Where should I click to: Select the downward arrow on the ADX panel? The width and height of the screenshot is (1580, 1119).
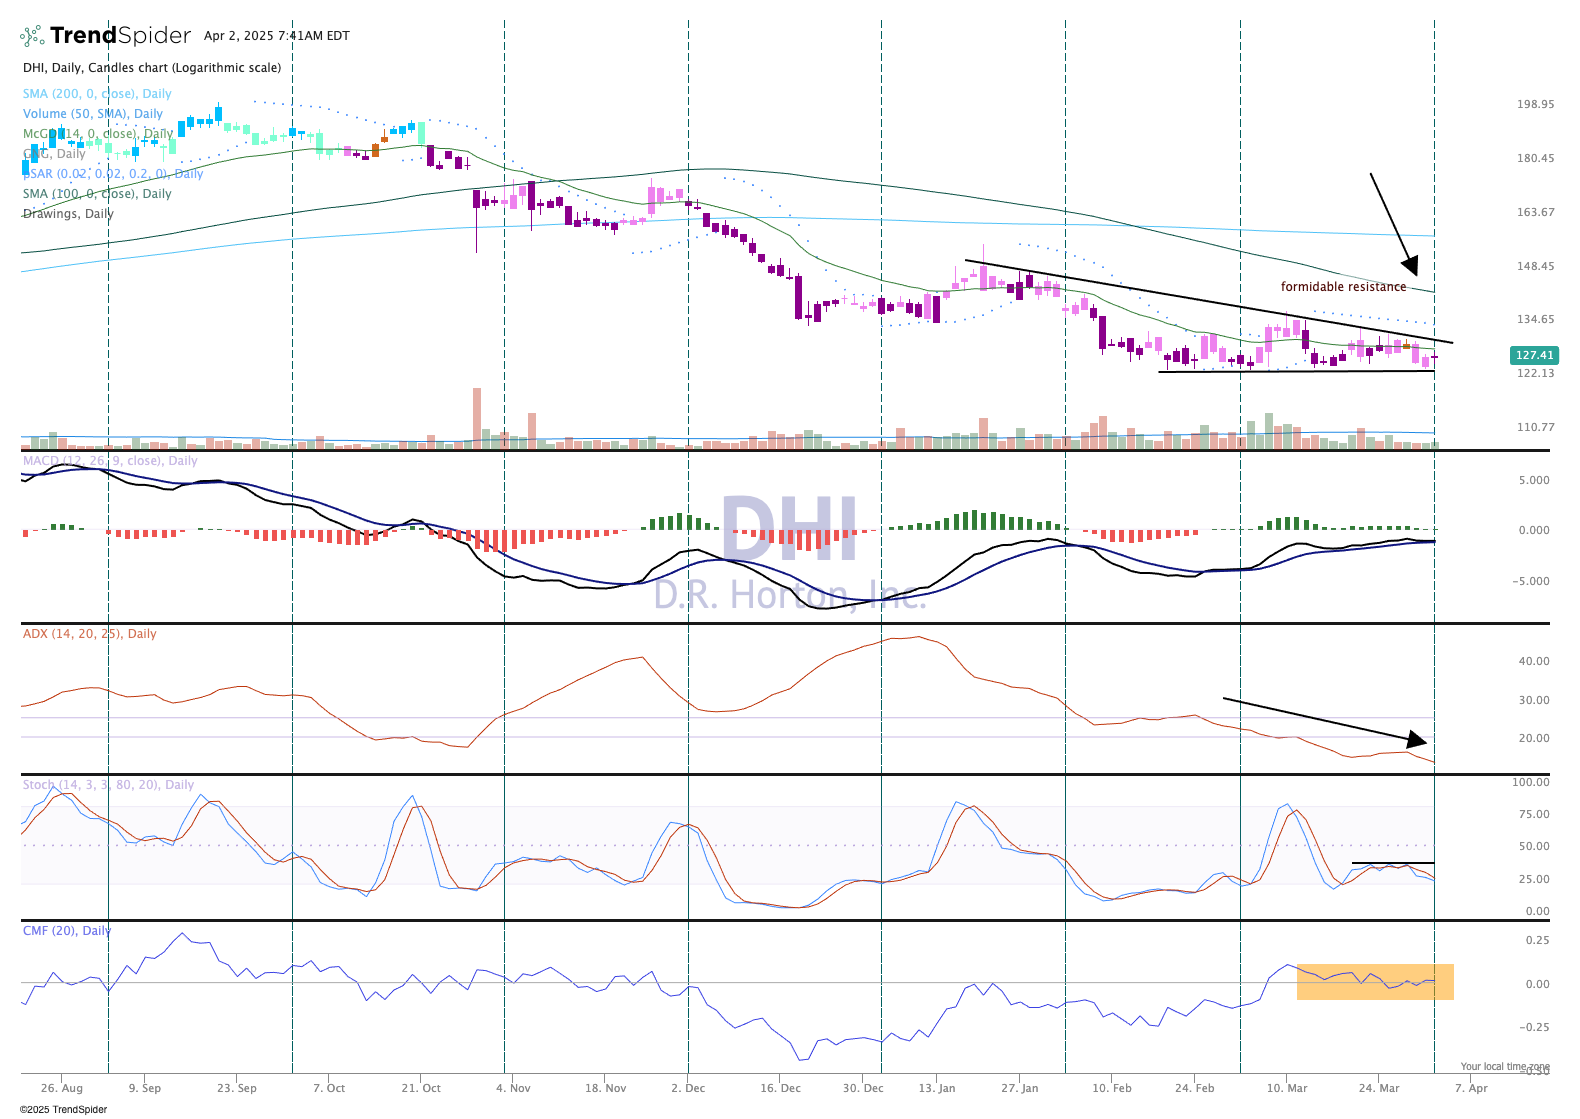(x=1320, y=720)
